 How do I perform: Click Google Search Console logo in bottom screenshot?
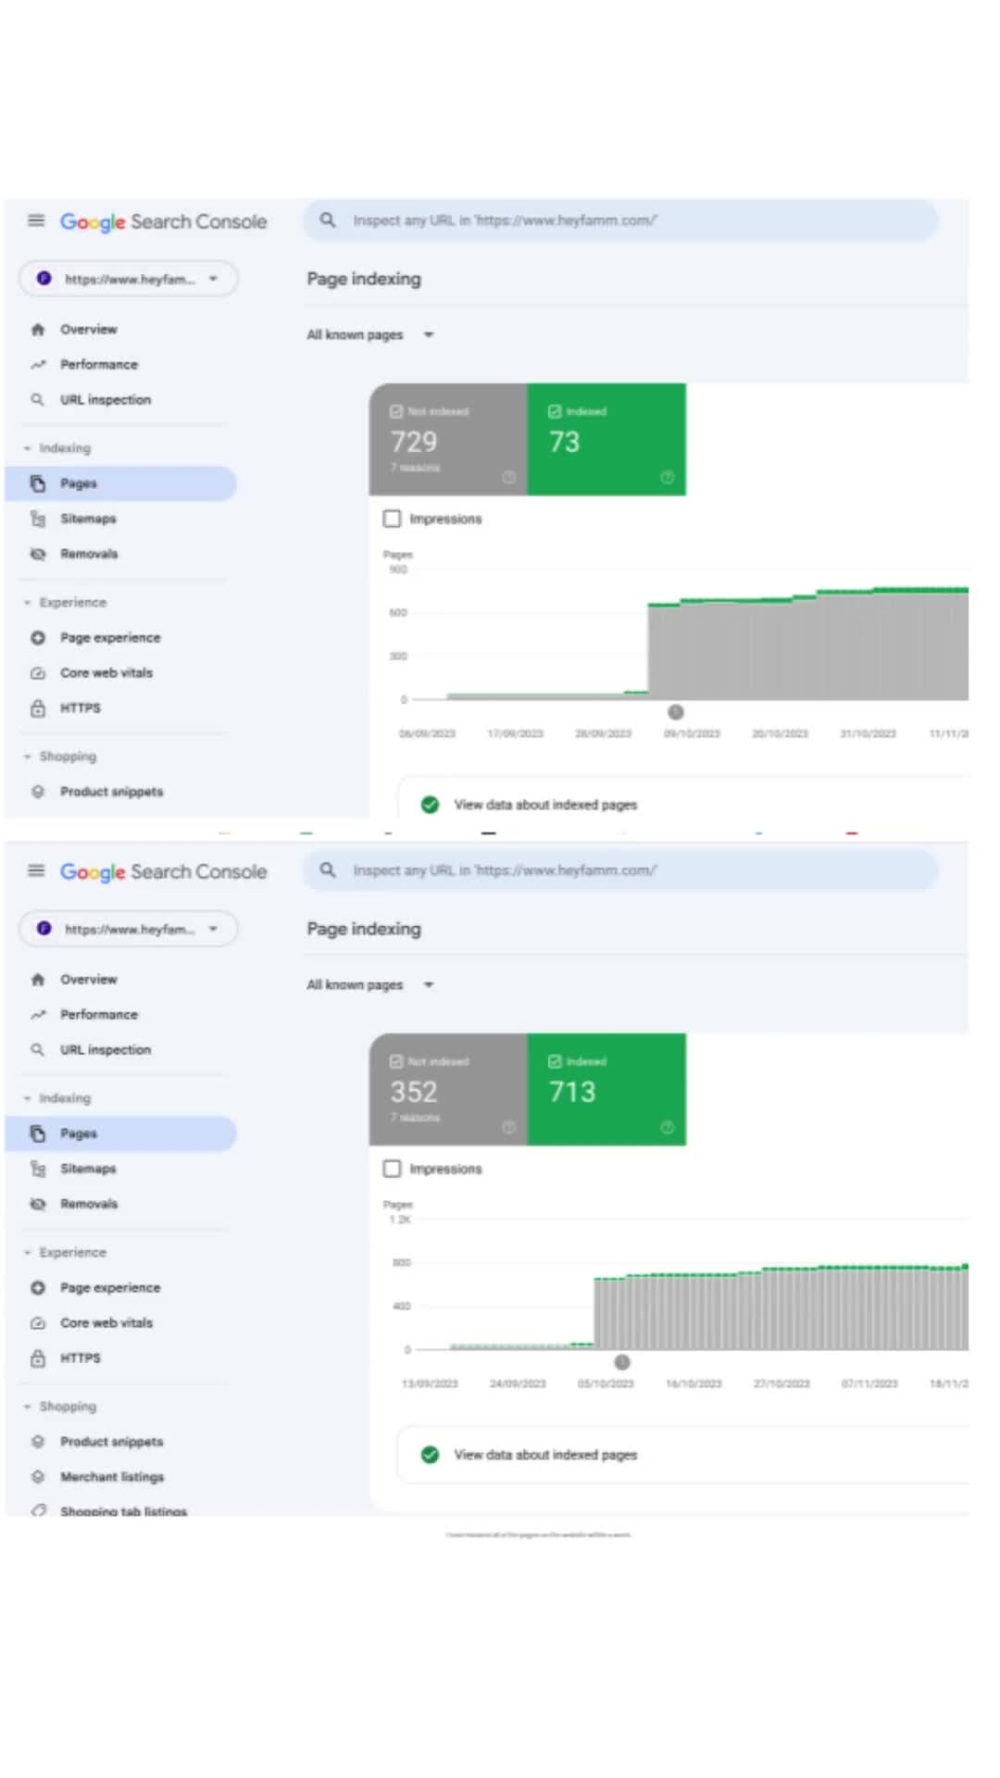pyautogui.click(x=163, y=871)
